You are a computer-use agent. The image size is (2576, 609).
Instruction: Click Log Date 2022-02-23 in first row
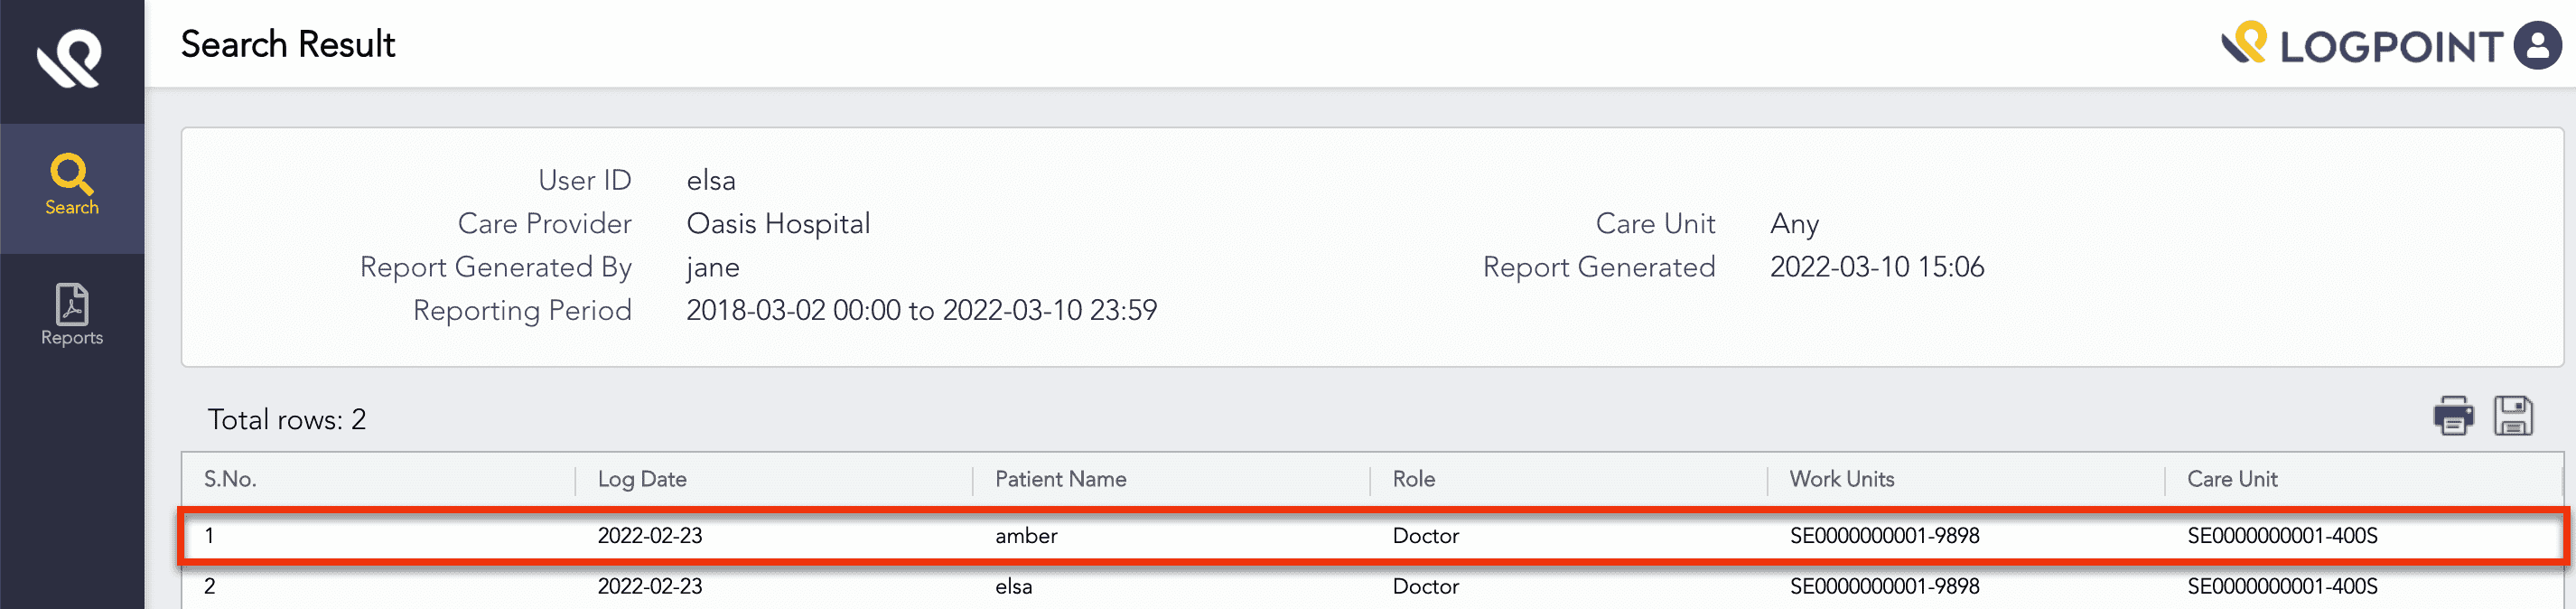point(650,536)
